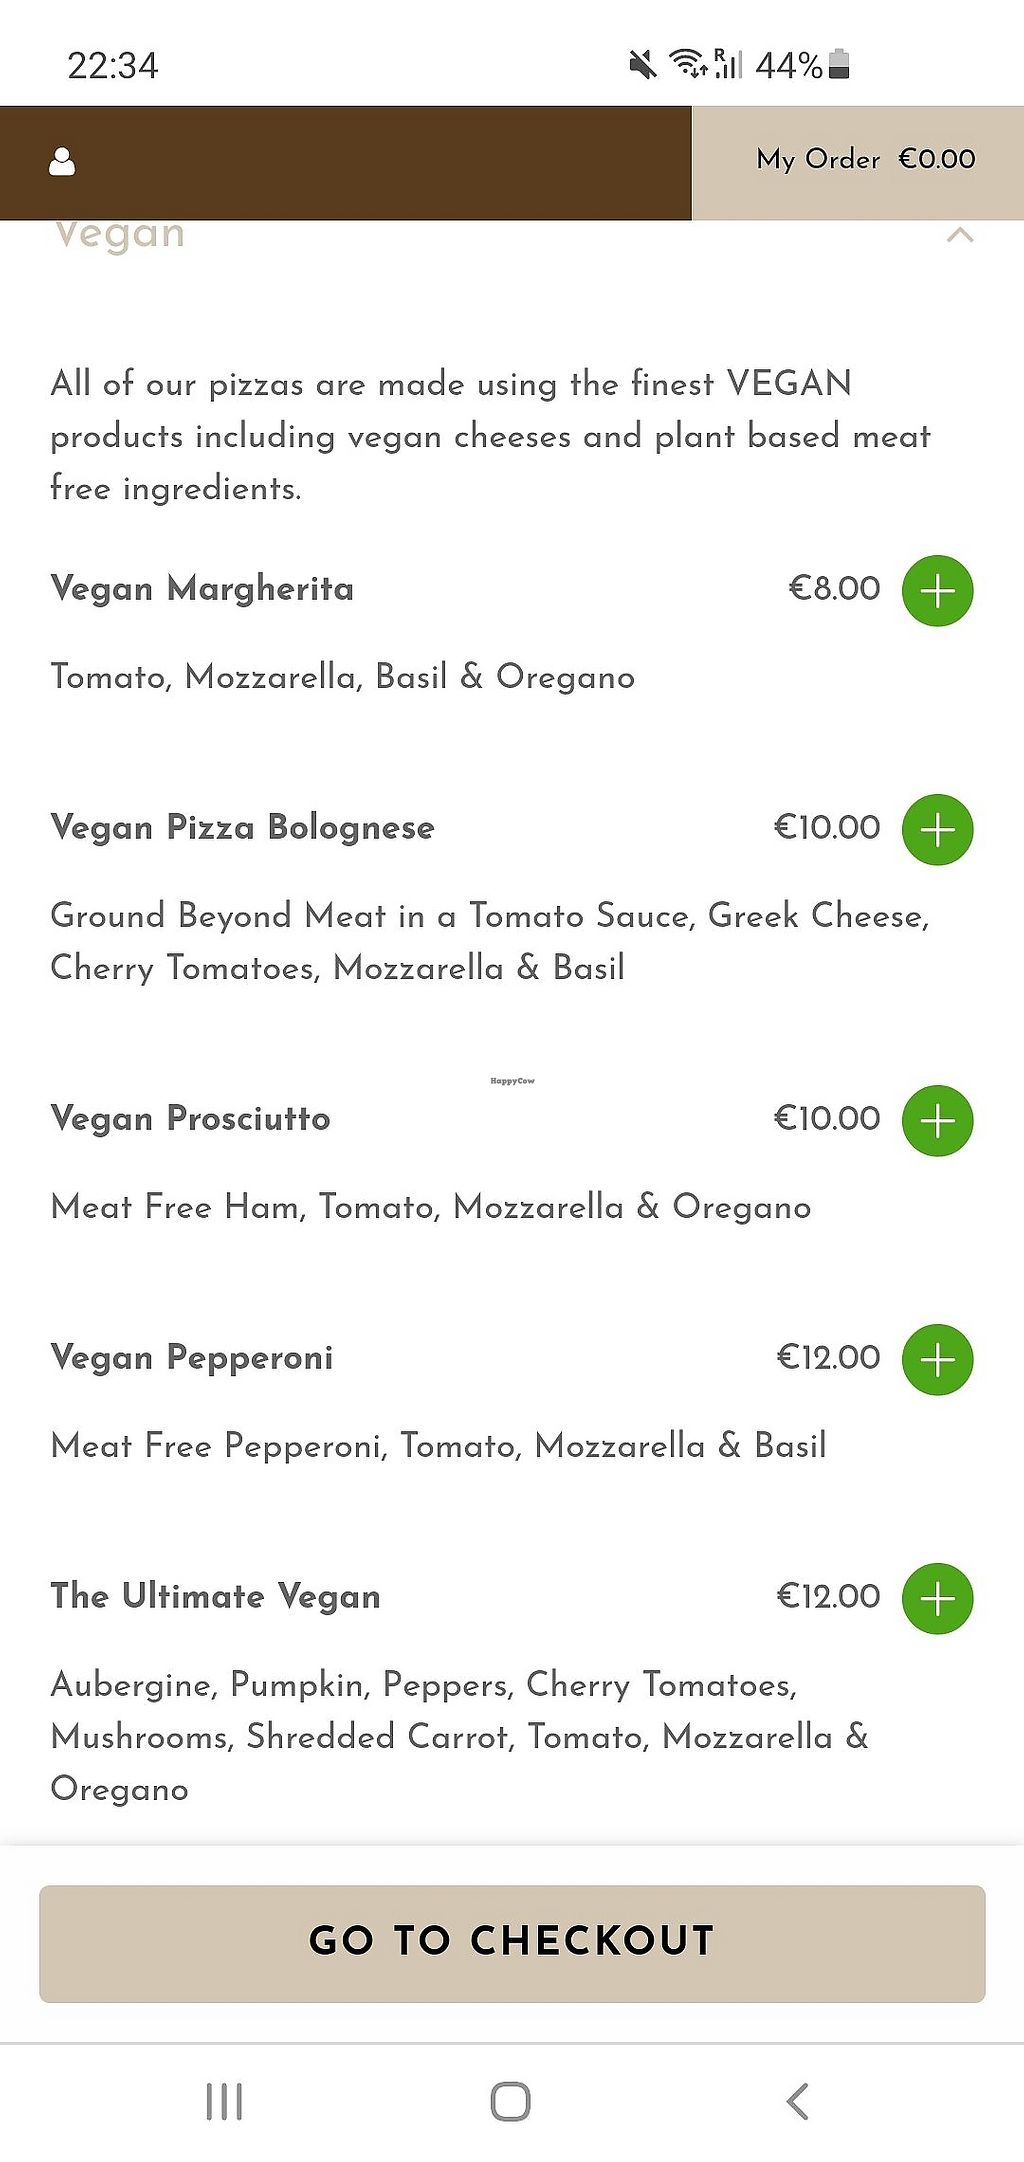Add The Ultimate Vegan to the order
1024x2162 pixels.
[937, 1599]
